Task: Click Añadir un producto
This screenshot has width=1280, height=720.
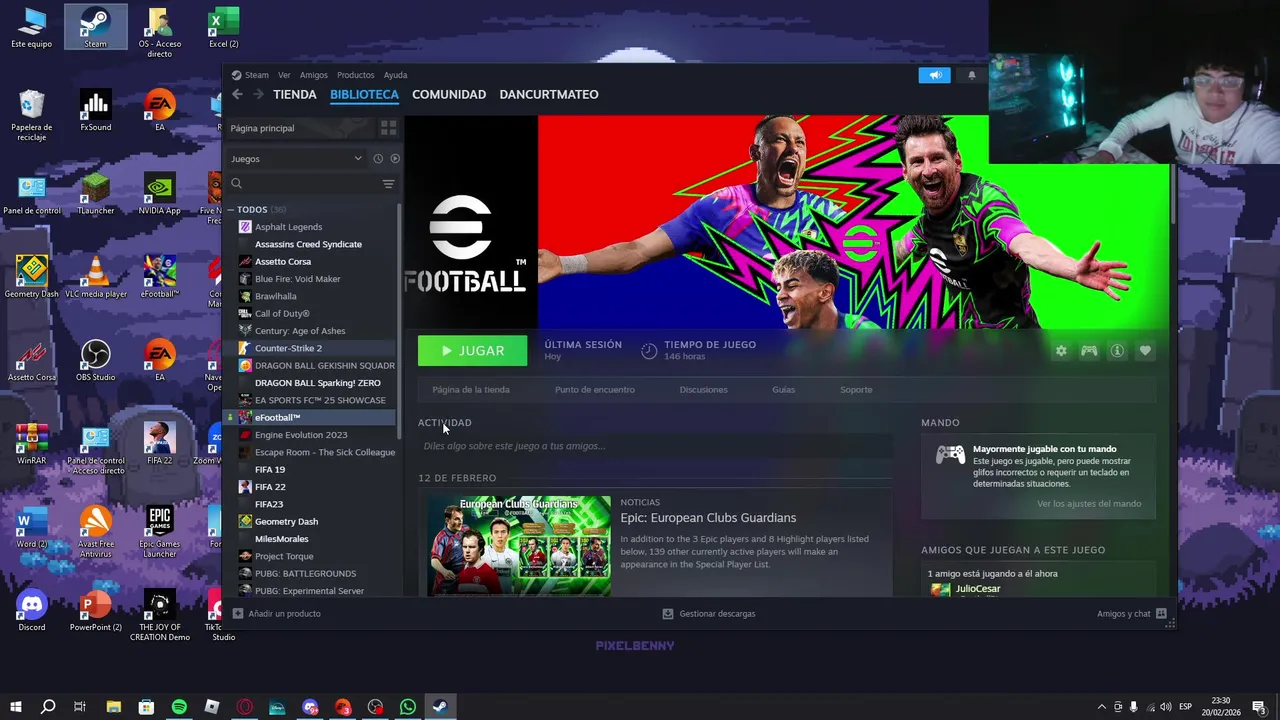Action: (x=277, y=614)
